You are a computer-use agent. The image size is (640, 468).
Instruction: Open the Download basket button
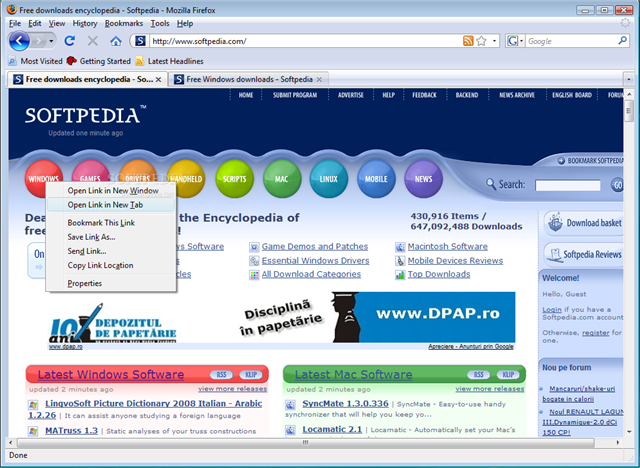(x=584, y=223)
